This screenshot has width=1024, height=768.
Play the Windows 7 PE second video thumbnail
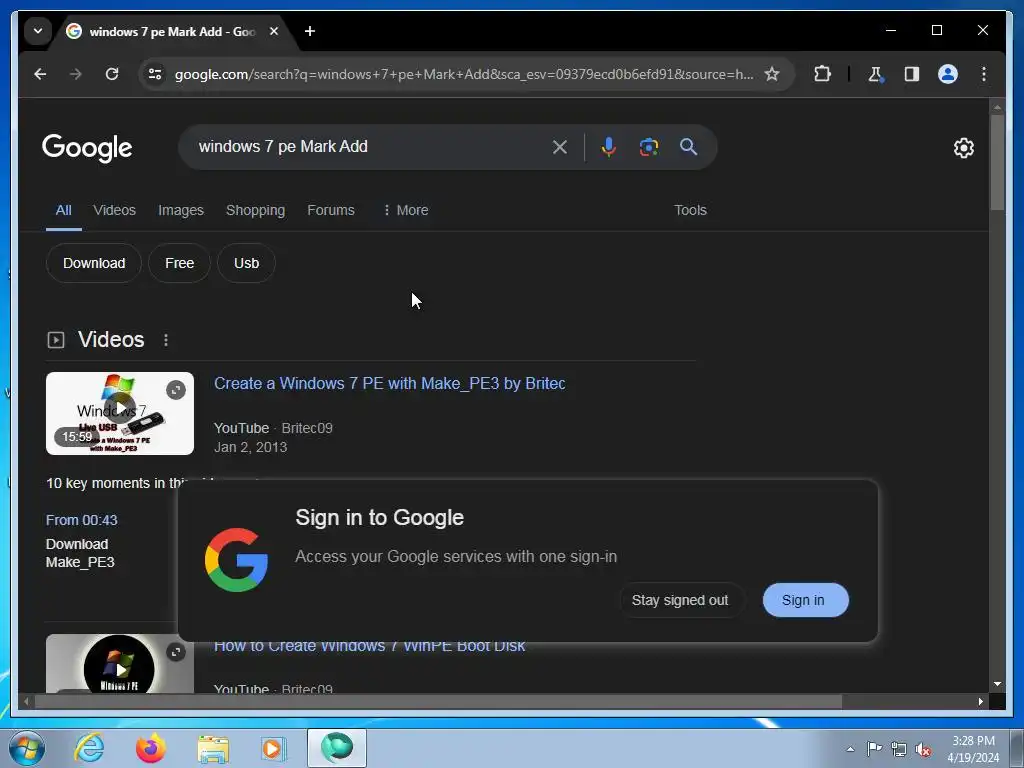tap(120, 664)
